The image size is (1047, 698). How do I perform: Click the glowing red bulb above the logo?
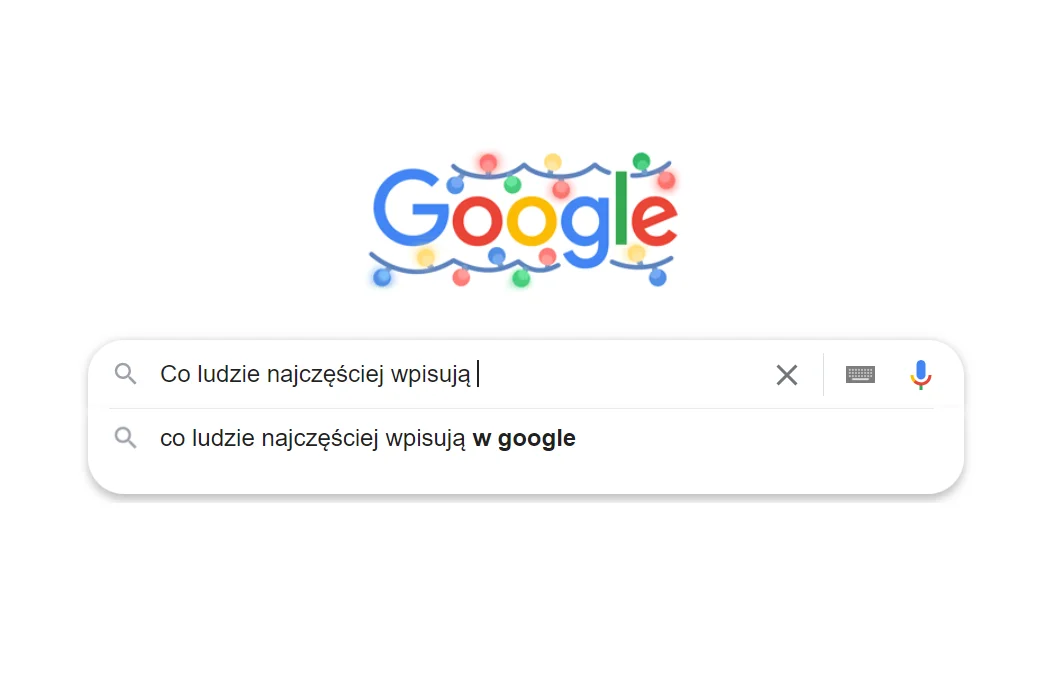tap(488, 162)
